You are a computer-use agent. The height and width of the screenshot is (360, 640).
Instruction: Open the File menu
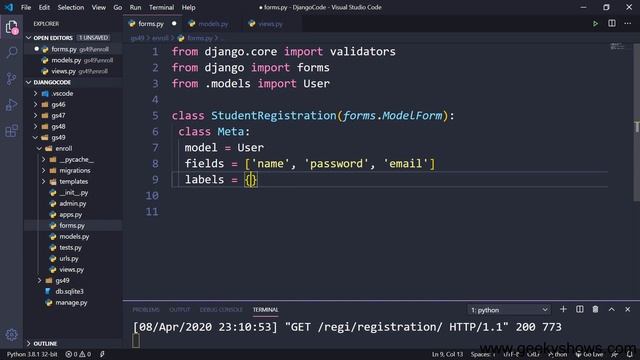(x=26, y=7)
